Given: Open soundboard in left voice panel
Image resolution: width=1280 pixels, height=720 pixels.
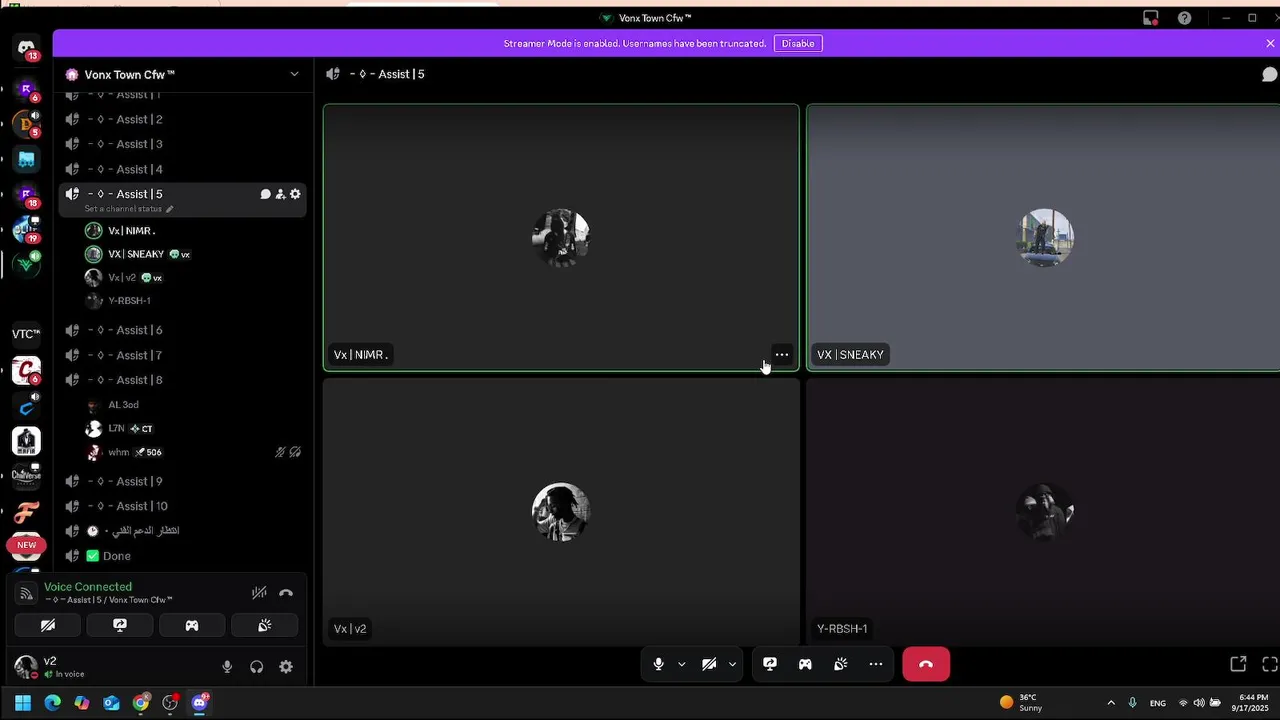Looking at the screenshot, I should coord(265,625).
